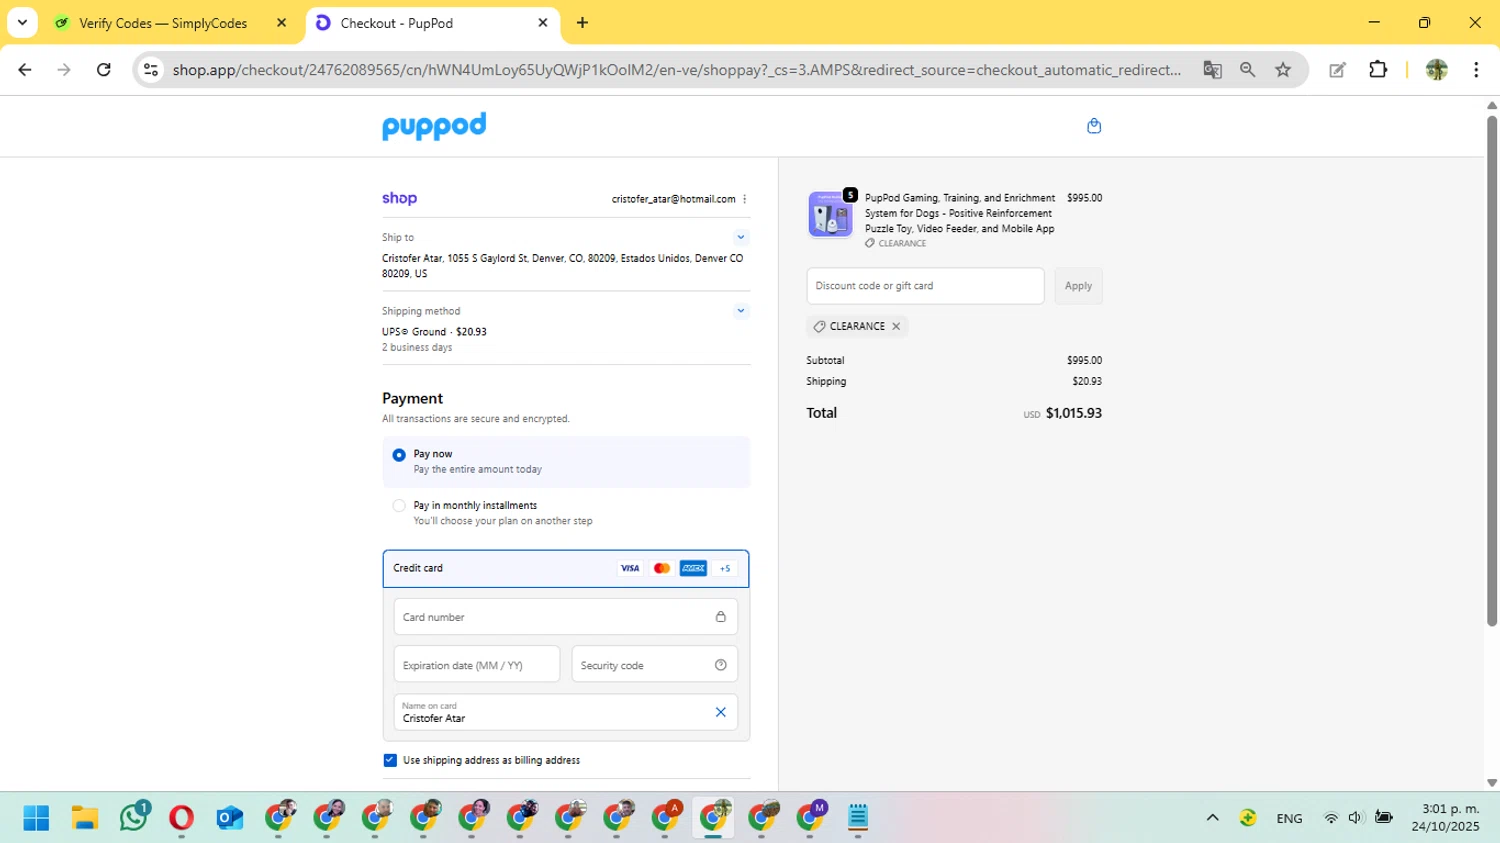Click the Security code field
The height and width of the screenshot is (843, 1500).
pos(655,665)
